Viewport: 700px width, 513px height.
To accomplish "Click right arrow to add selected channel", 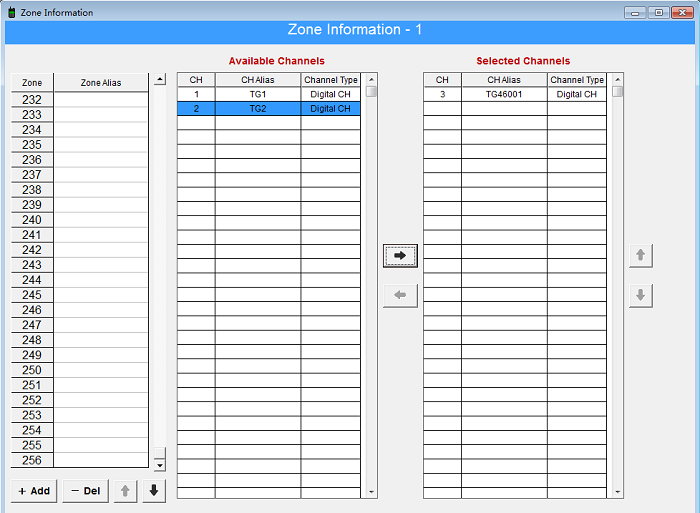I will coord(400,256).
